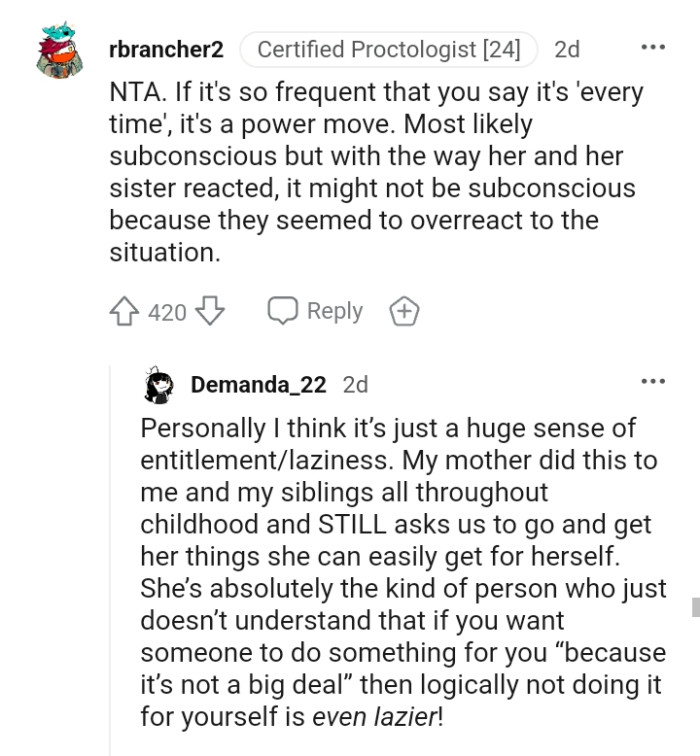Downvote rbrancher2's comment
The height and width of the screenshot is (756, 700).
tap(210, 312)
